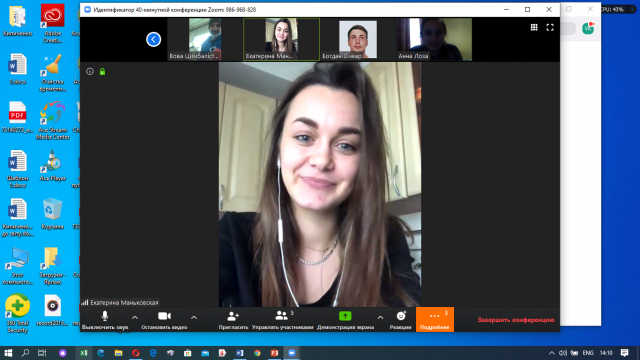Open Google Chrome from taskbar
The image size is (640, 360).
257,353
